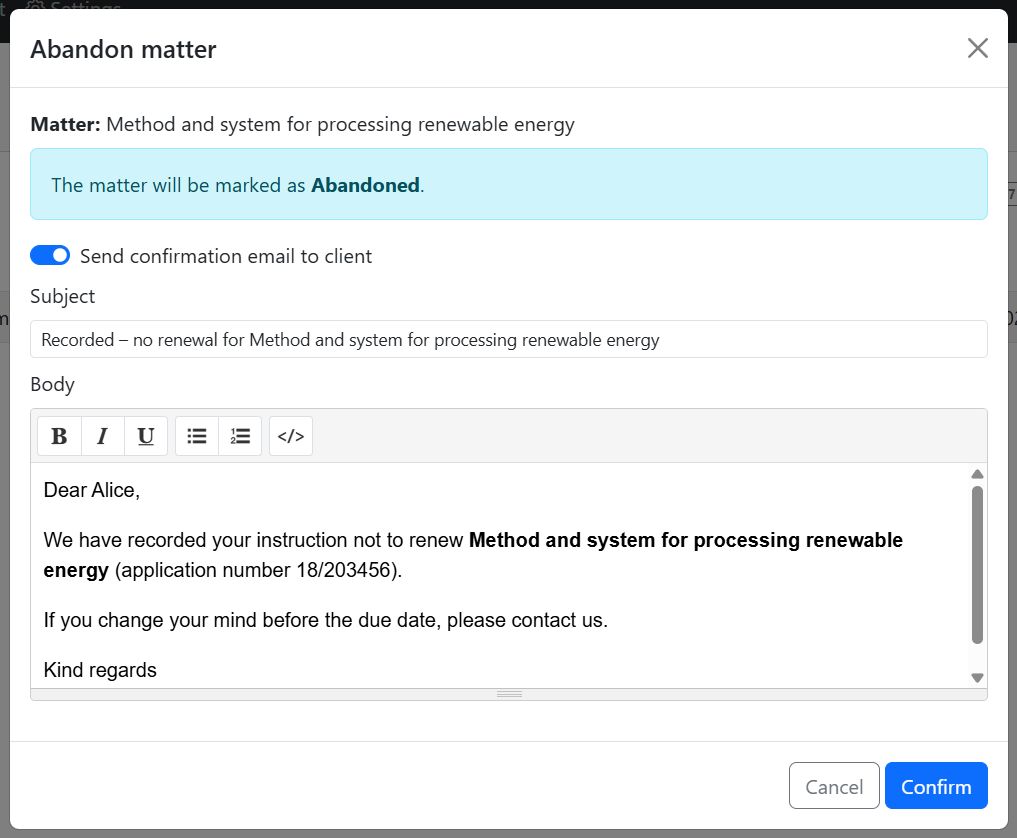This screenshot has height=838, width=1017.
Task: Close the Abandon matter dialog with the X
Action: pos(977,48)
